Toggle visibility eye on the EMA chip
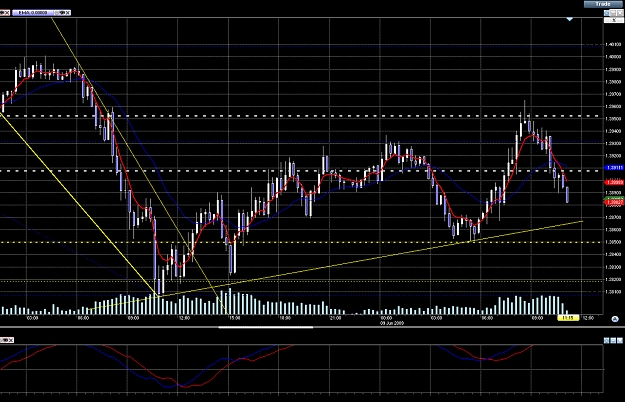Screen dimensions: 625x402 tap(62, 13)
